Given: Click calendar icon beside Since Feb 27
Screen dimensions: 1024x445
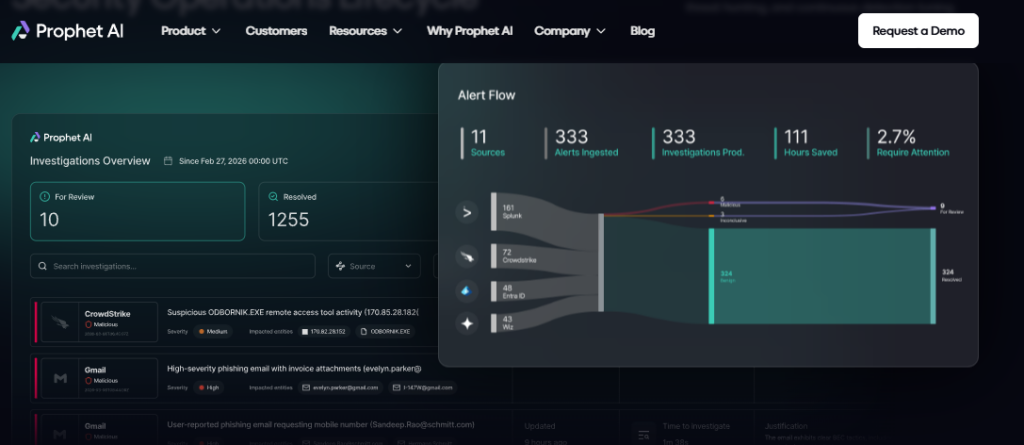Looking at the screenshot, I should click(x=168, y=161).
